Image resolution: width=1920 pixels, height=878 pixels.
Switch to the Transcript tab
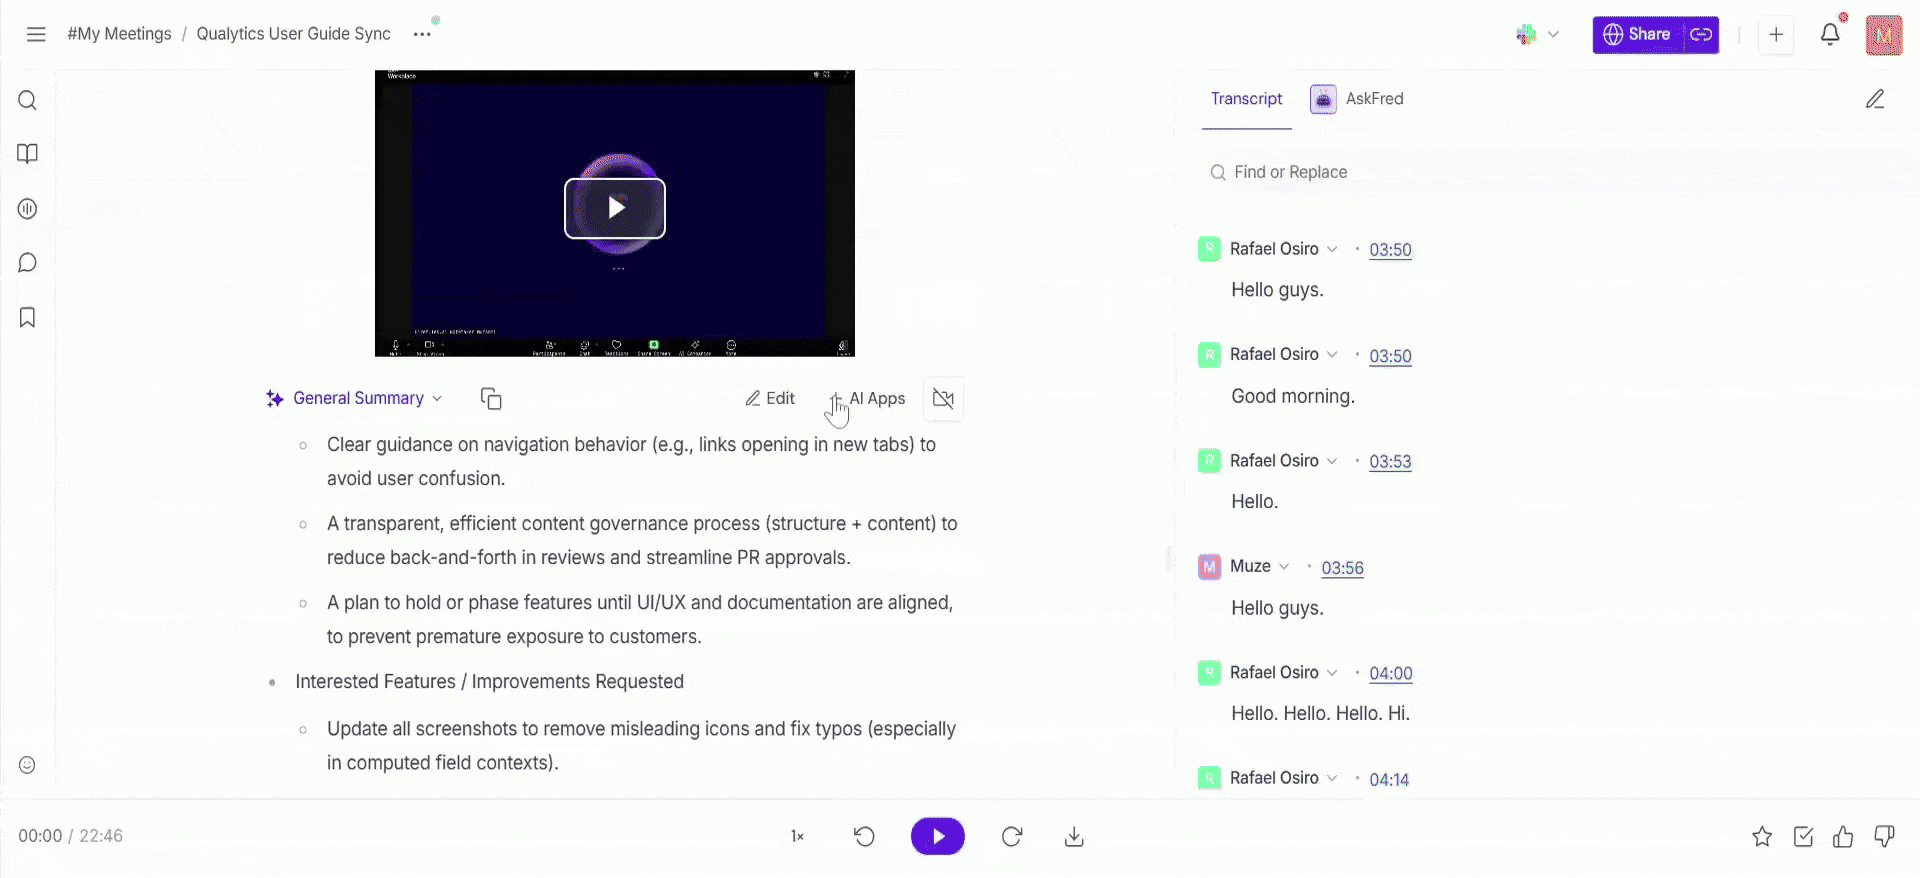pyautogui.click(x=1246, y=99)
